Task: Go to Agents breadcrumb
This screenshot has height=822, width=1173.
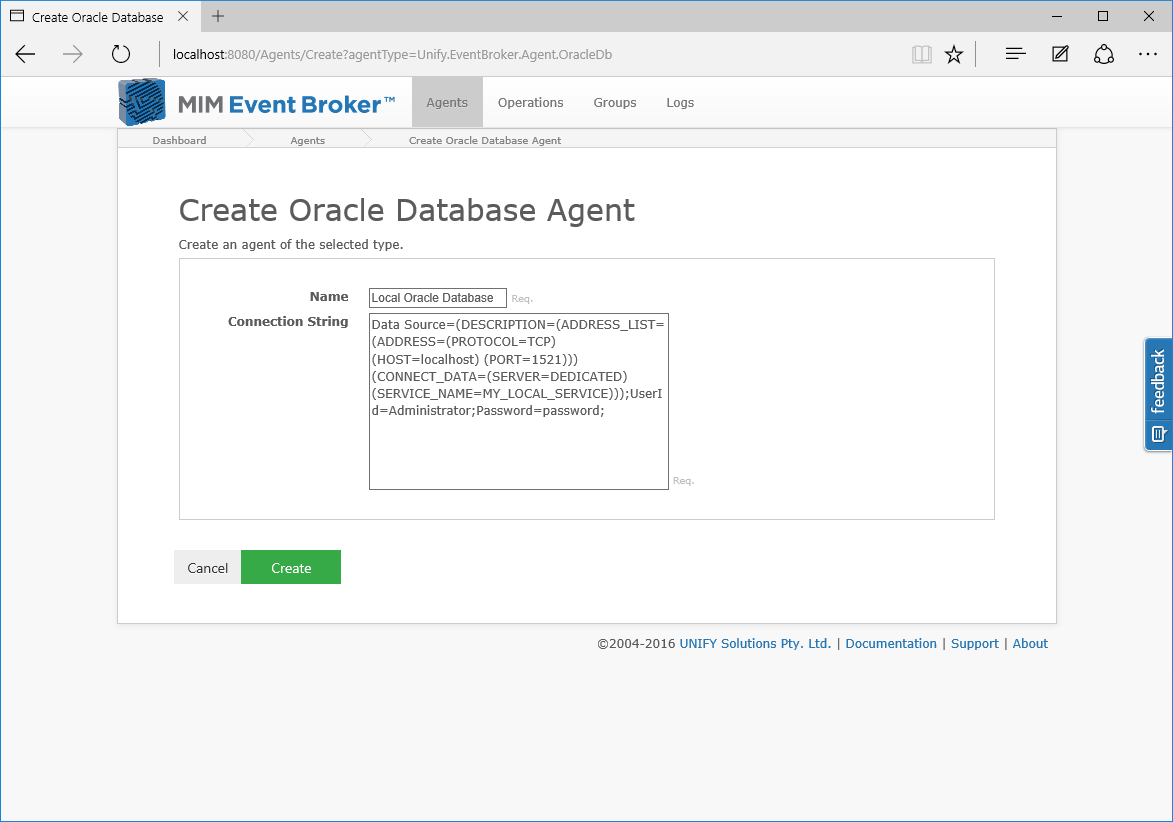Action: (x=307, y=140)
